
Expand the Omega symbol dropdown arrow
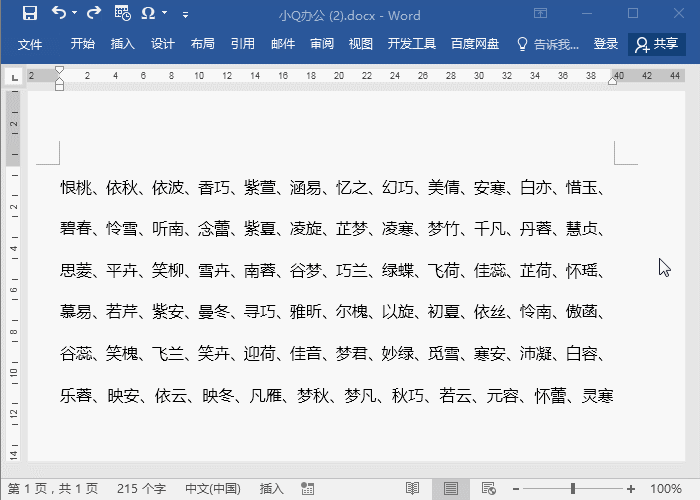pyautogui.click(x=164, y=13)
